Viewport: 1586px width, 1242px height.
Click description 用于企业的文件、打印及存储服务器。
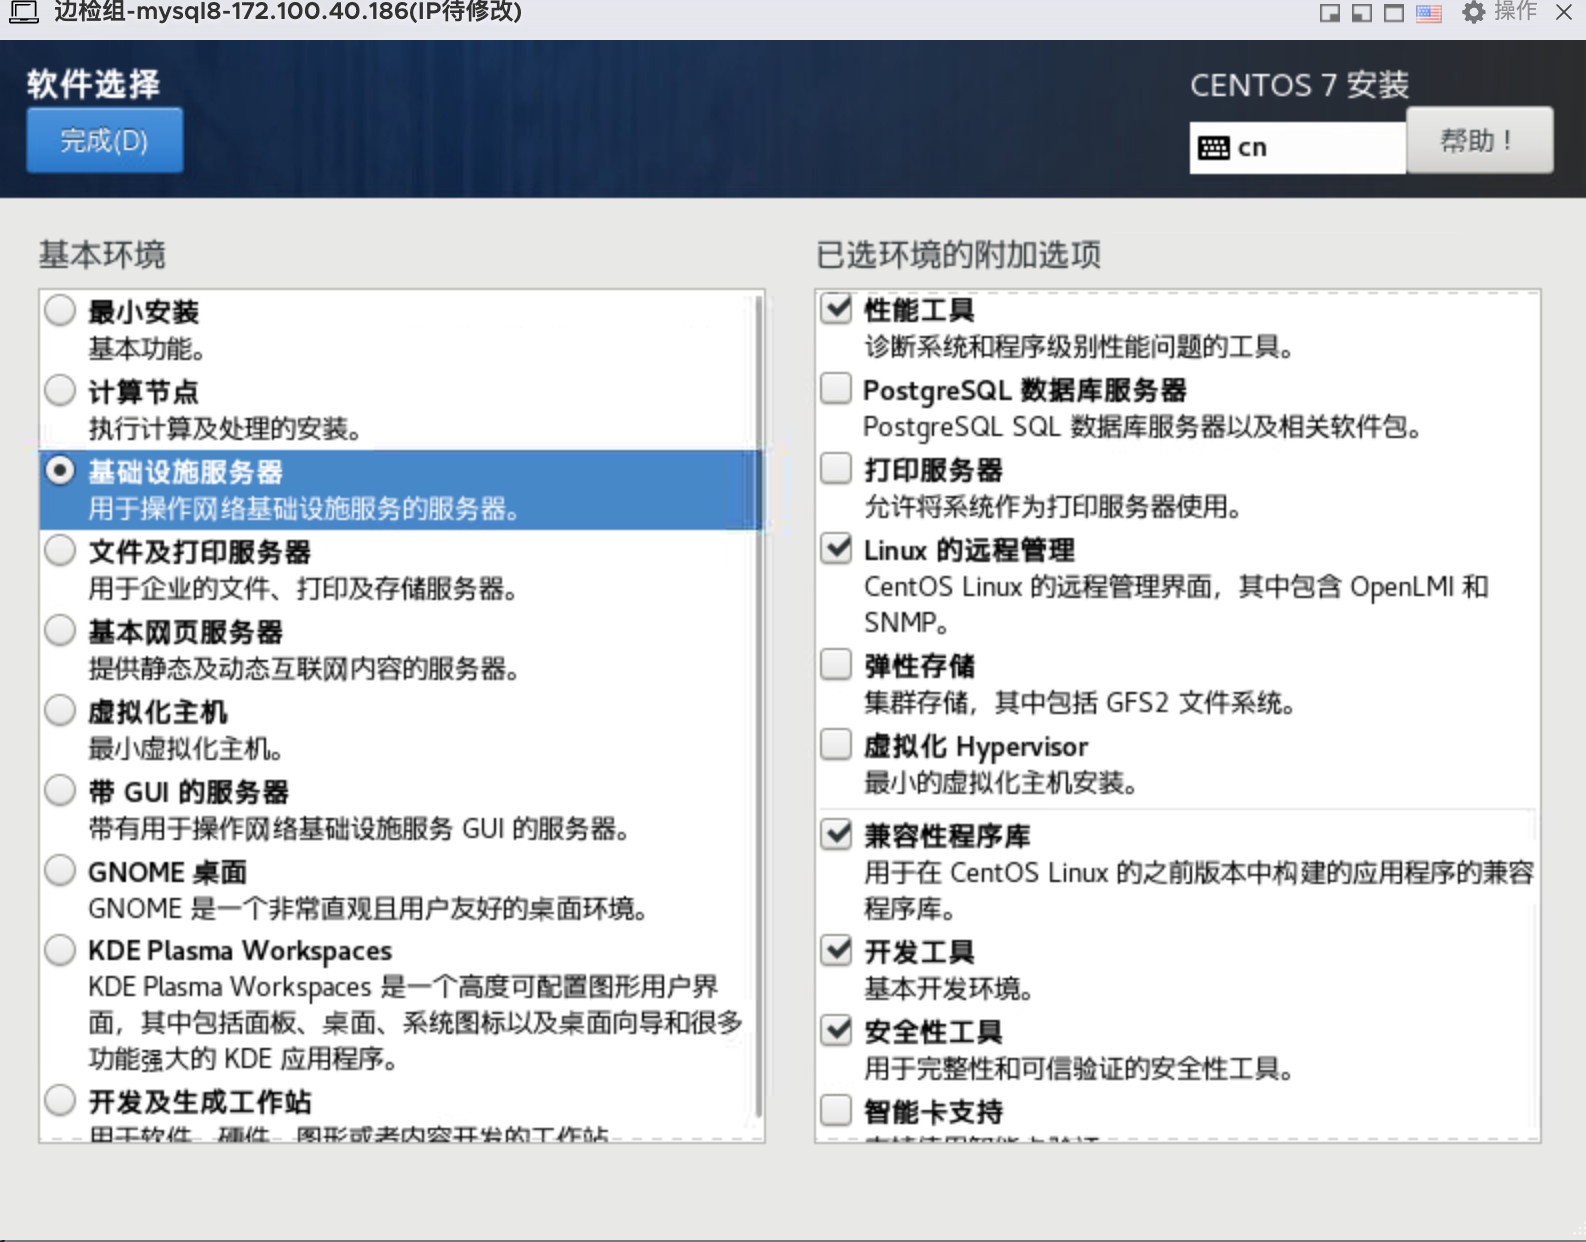click(303, 589)
